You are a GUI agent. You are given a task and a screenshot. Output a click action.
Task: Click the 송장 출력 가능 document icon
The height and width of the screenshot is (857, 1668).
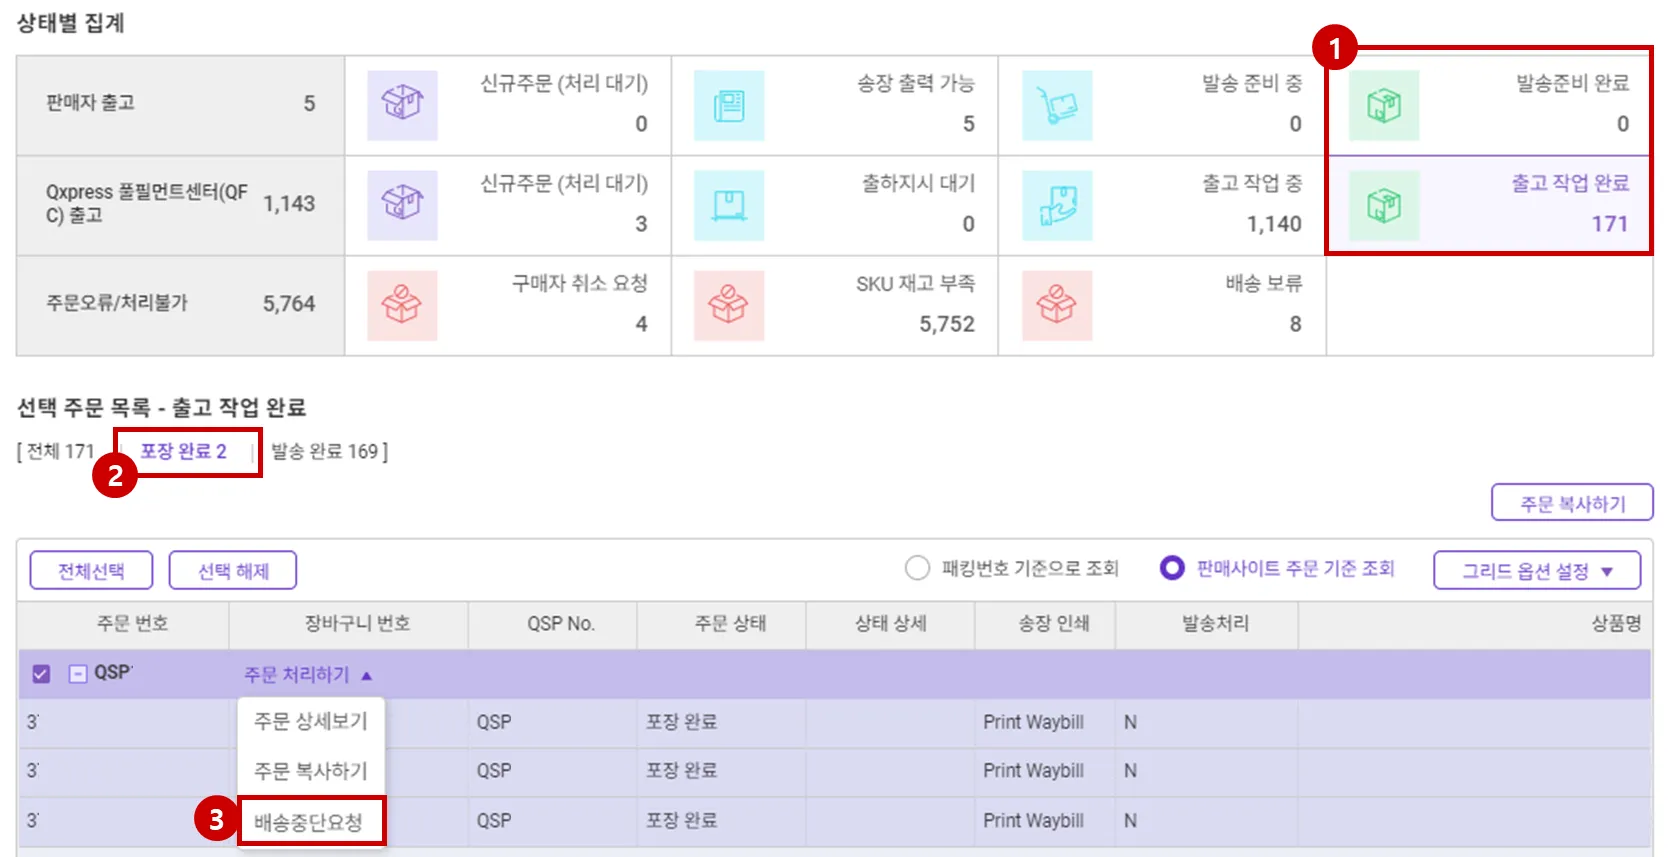point(729,105)
